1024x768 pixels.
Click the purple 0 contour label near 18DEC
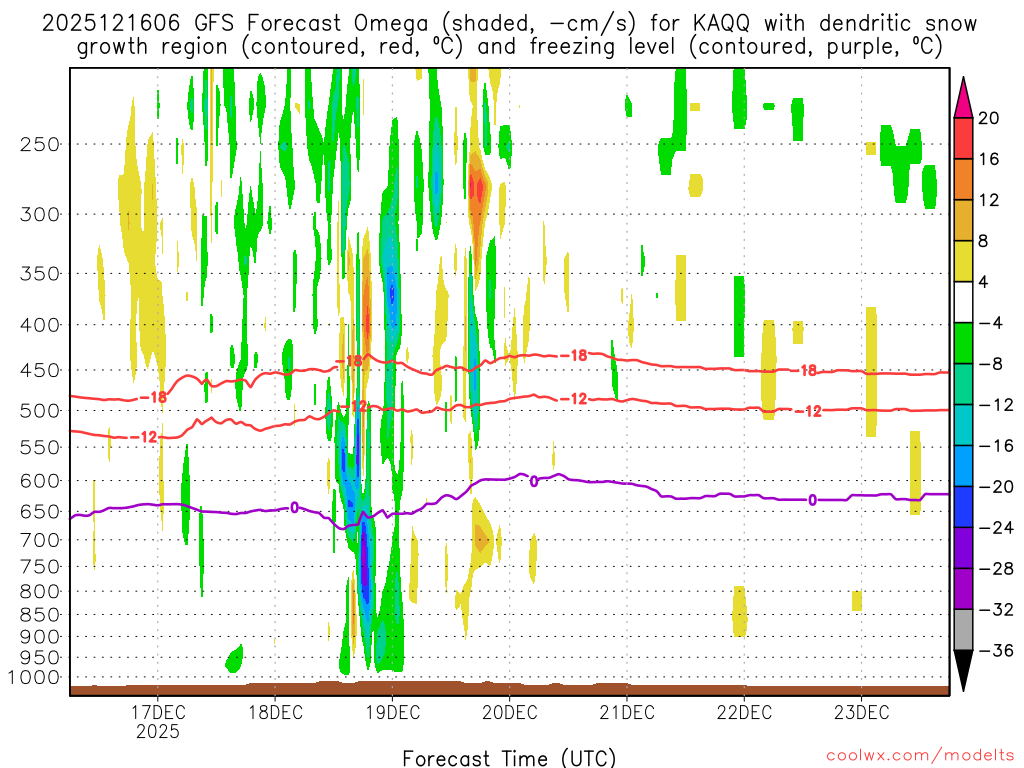tap(295, 507)
